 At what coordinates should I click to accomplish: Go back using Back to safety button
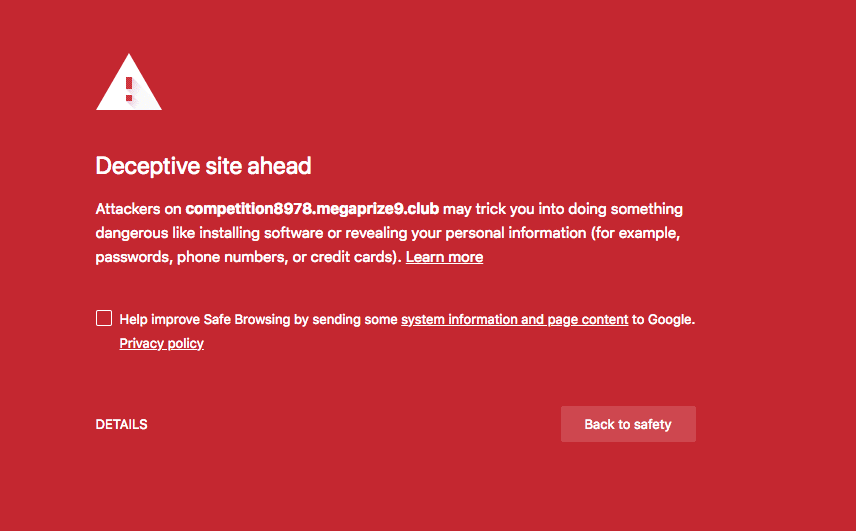coord(628,424)
